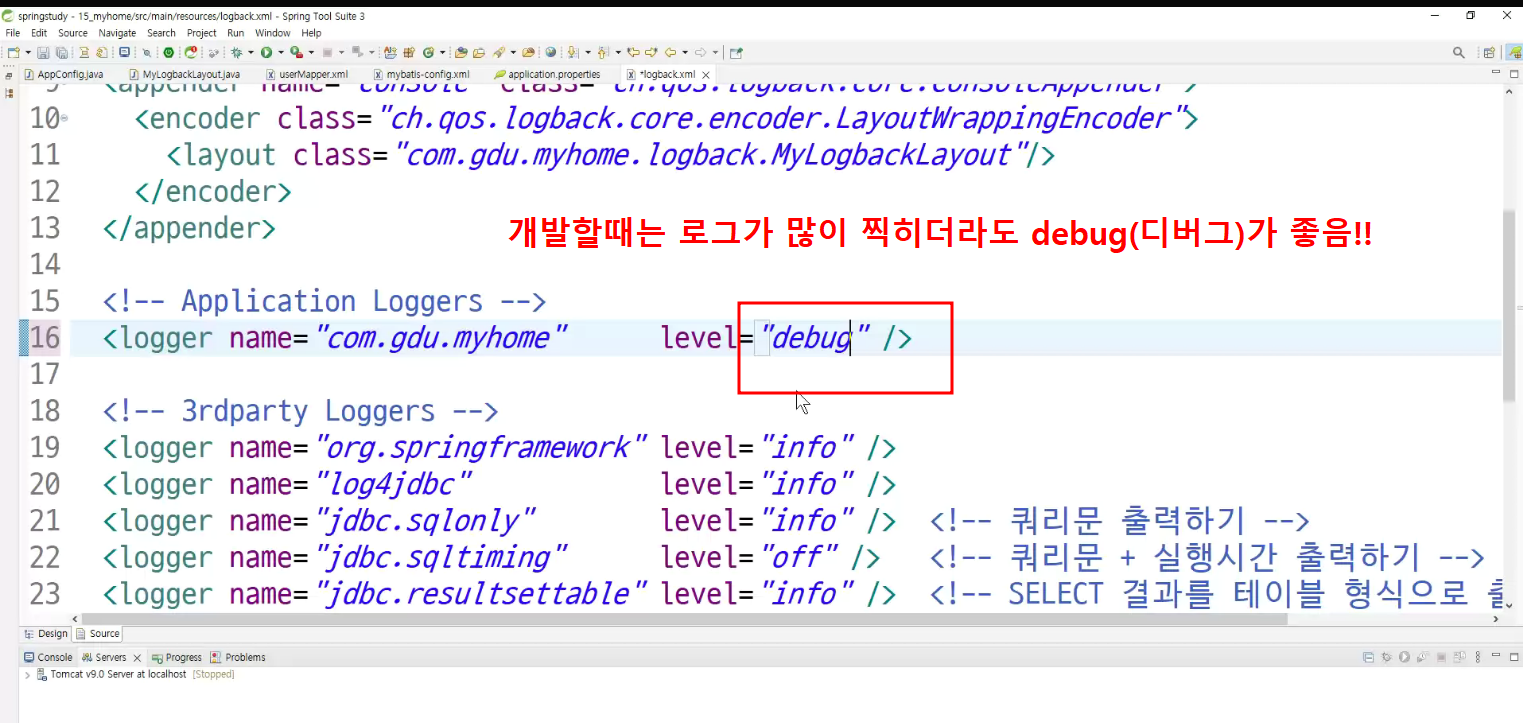The width and height of the screenshot is (1523, 723).
Task: Open the Back arrow's history dropdown
Action: coord(686,52)
